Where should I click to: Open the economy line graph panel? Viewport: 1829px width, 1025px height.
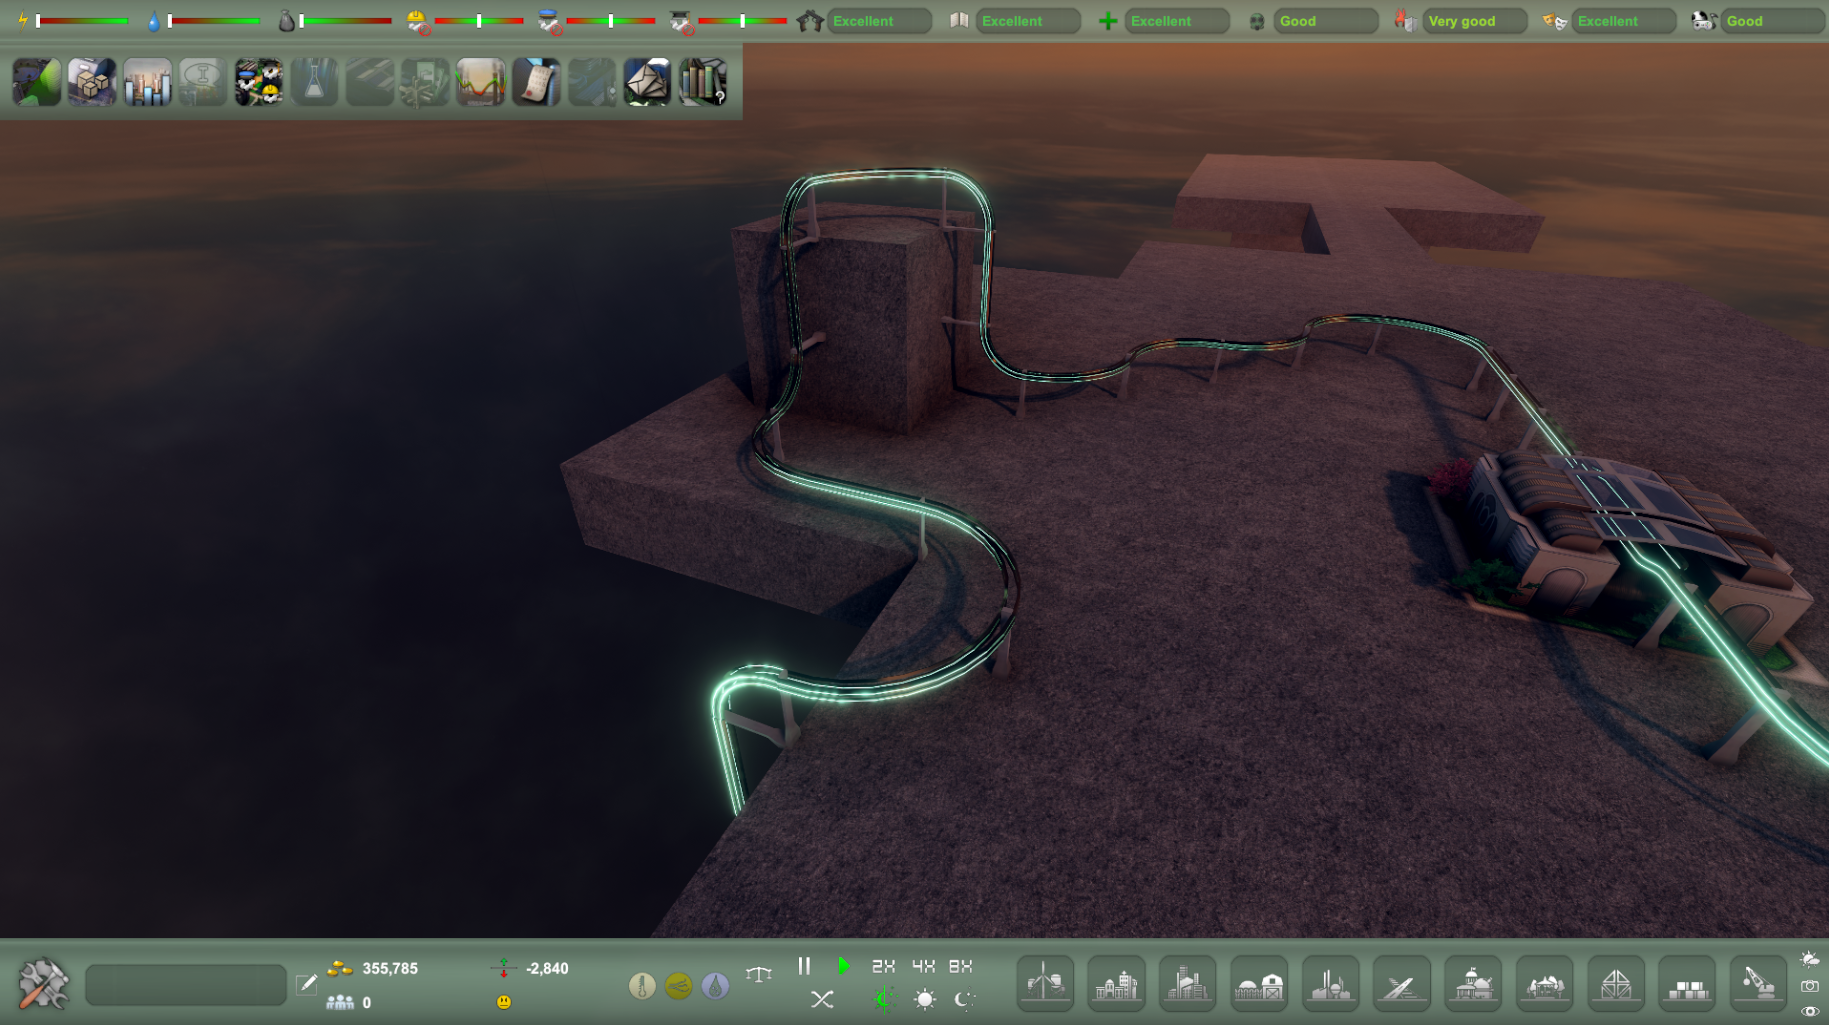(x=481, y=82)
